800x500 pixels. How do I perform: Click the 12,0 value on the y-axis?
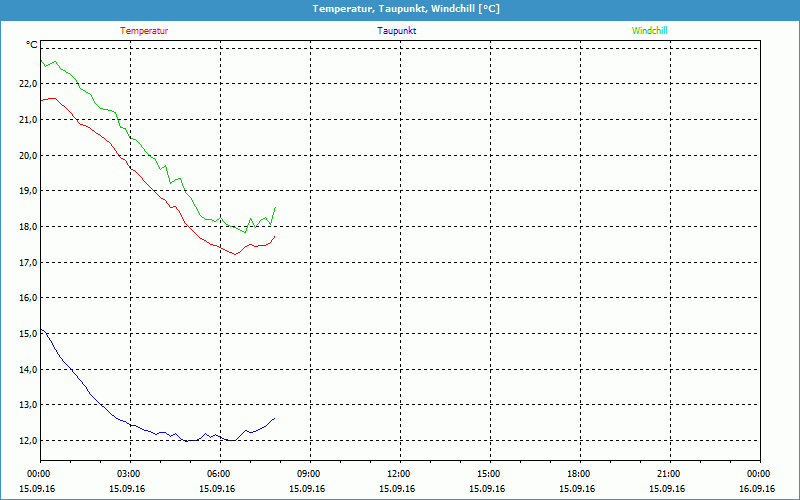point(27,440)
